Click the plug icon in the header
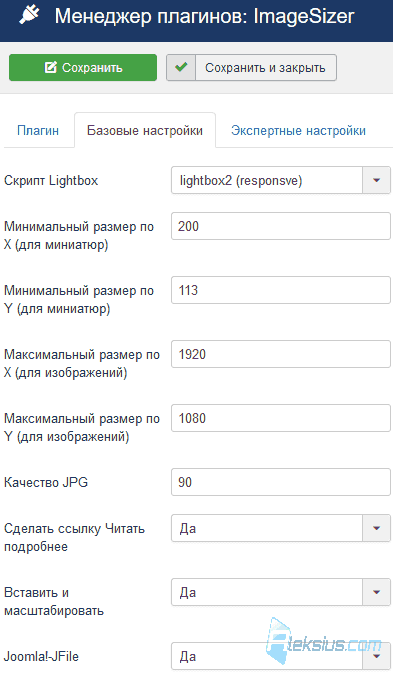 tap(29, 16)
